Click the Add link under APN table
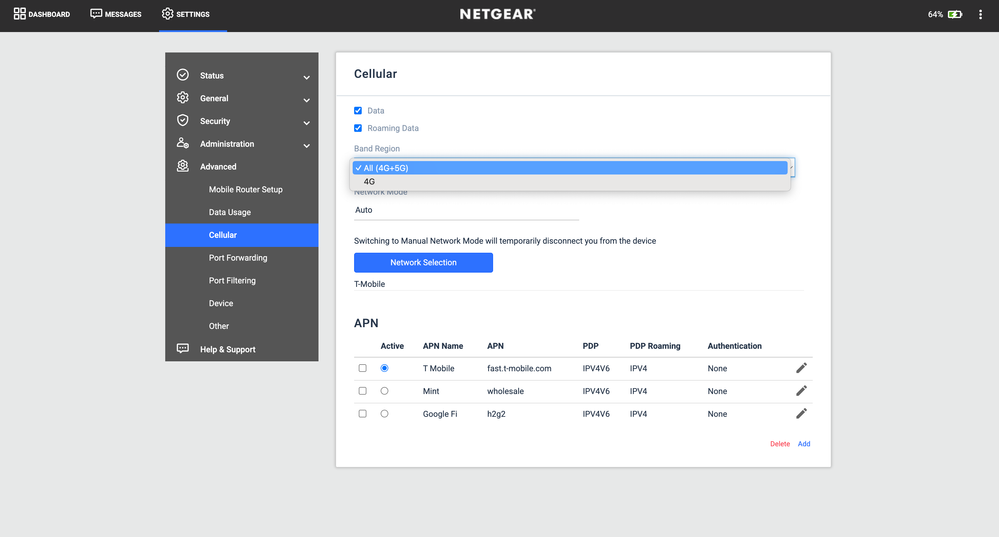 pos(804,444)
